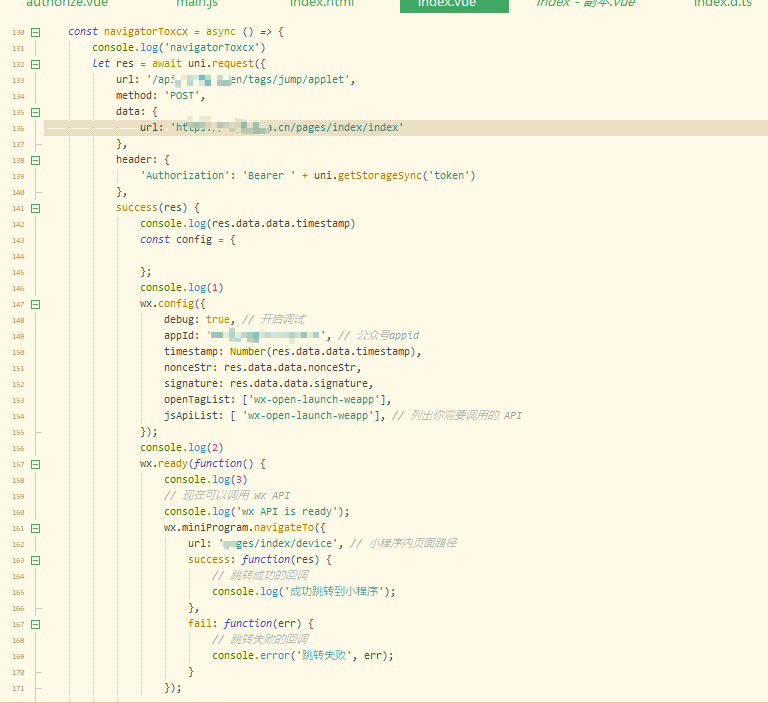Click 'timestamp: Number' on line 150
768x703 pixels.
coord(215,351)
